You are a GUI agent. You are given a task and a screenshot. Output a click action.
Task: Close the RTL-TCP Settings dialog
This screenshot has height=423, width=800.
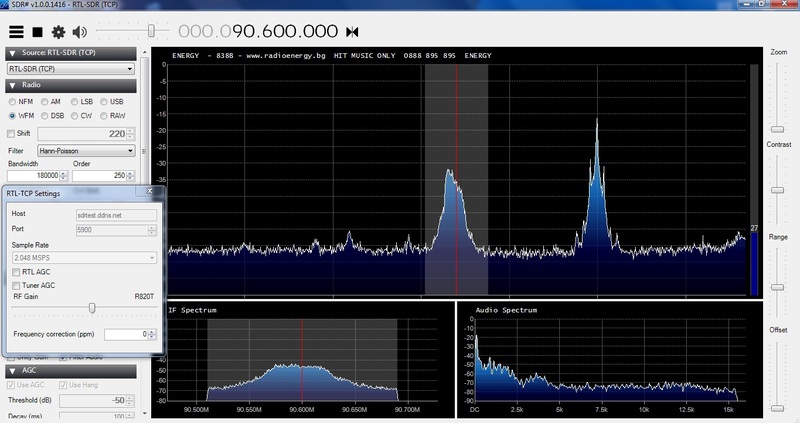tap(149, 190)
